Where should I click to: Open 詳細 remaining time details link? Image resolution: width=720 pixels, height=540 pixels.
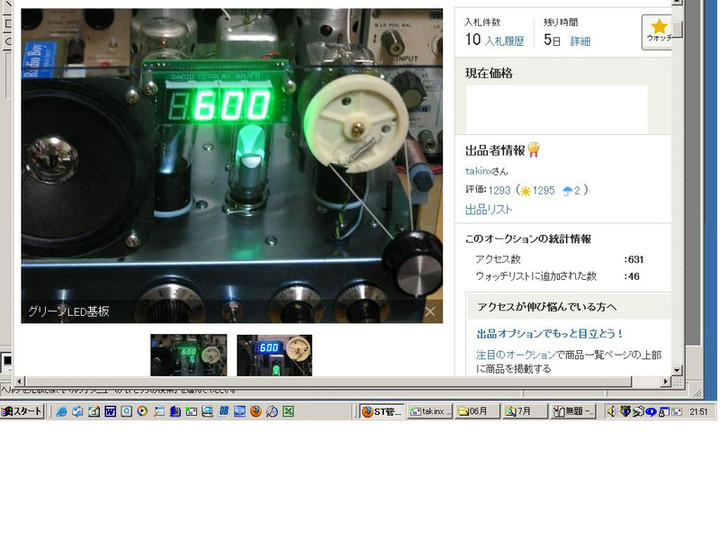tap(580, 42)
